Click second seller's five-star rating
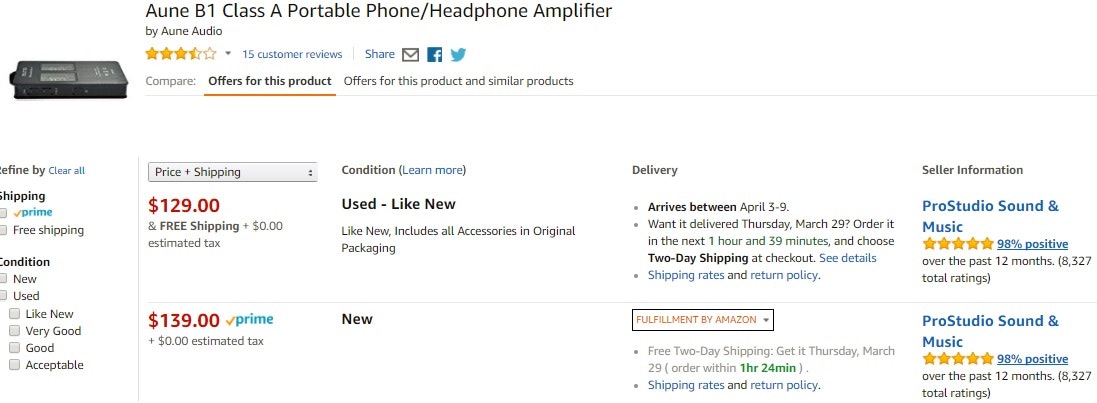Screen dimensions: 1097x403 pos(957,359)
